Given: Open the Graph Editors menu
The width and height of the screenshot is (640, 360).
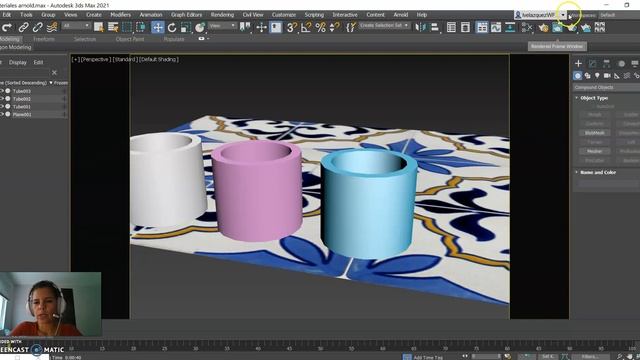Looking at the screenshot, I should (187, 15).
